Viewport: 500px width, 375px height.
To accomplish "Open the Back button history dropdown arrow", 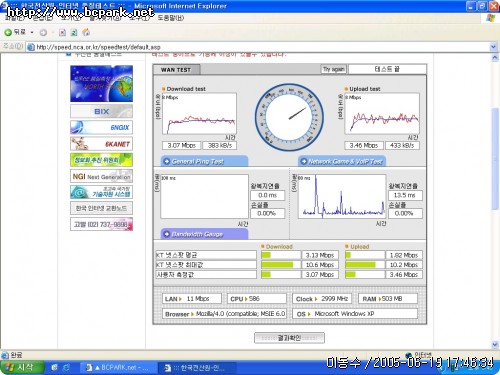I will (32, 32).
